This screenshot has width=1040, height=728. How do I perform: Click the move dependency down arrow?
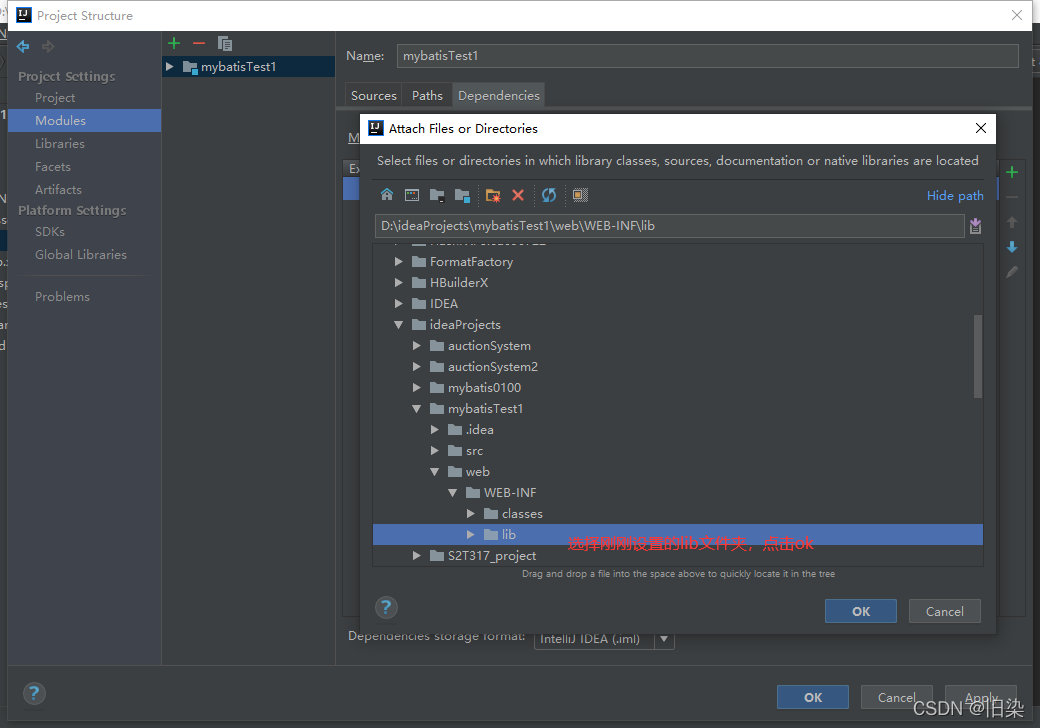(x=1012, y=247)
